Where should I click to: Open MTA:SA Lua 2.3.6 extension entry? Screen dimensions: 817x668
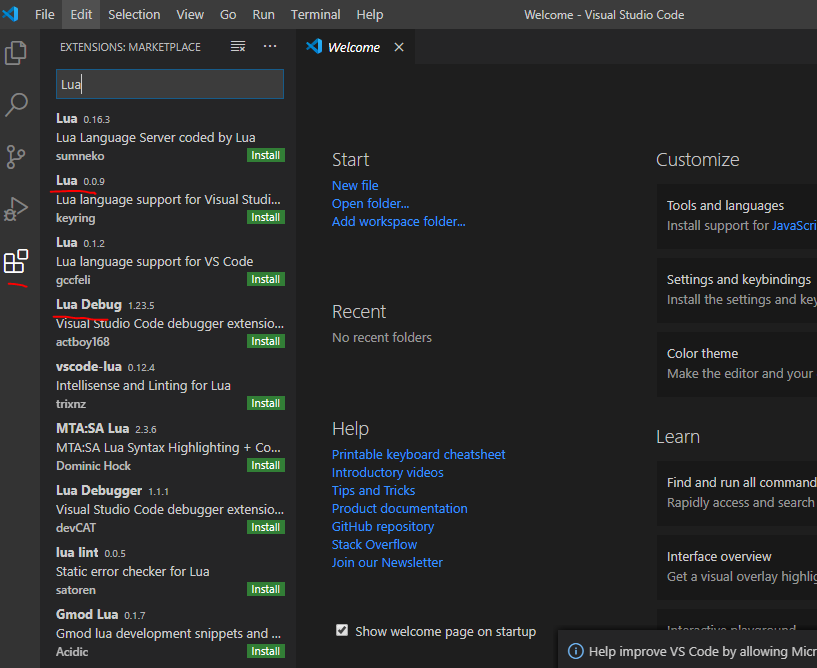(x=168, y=447)
